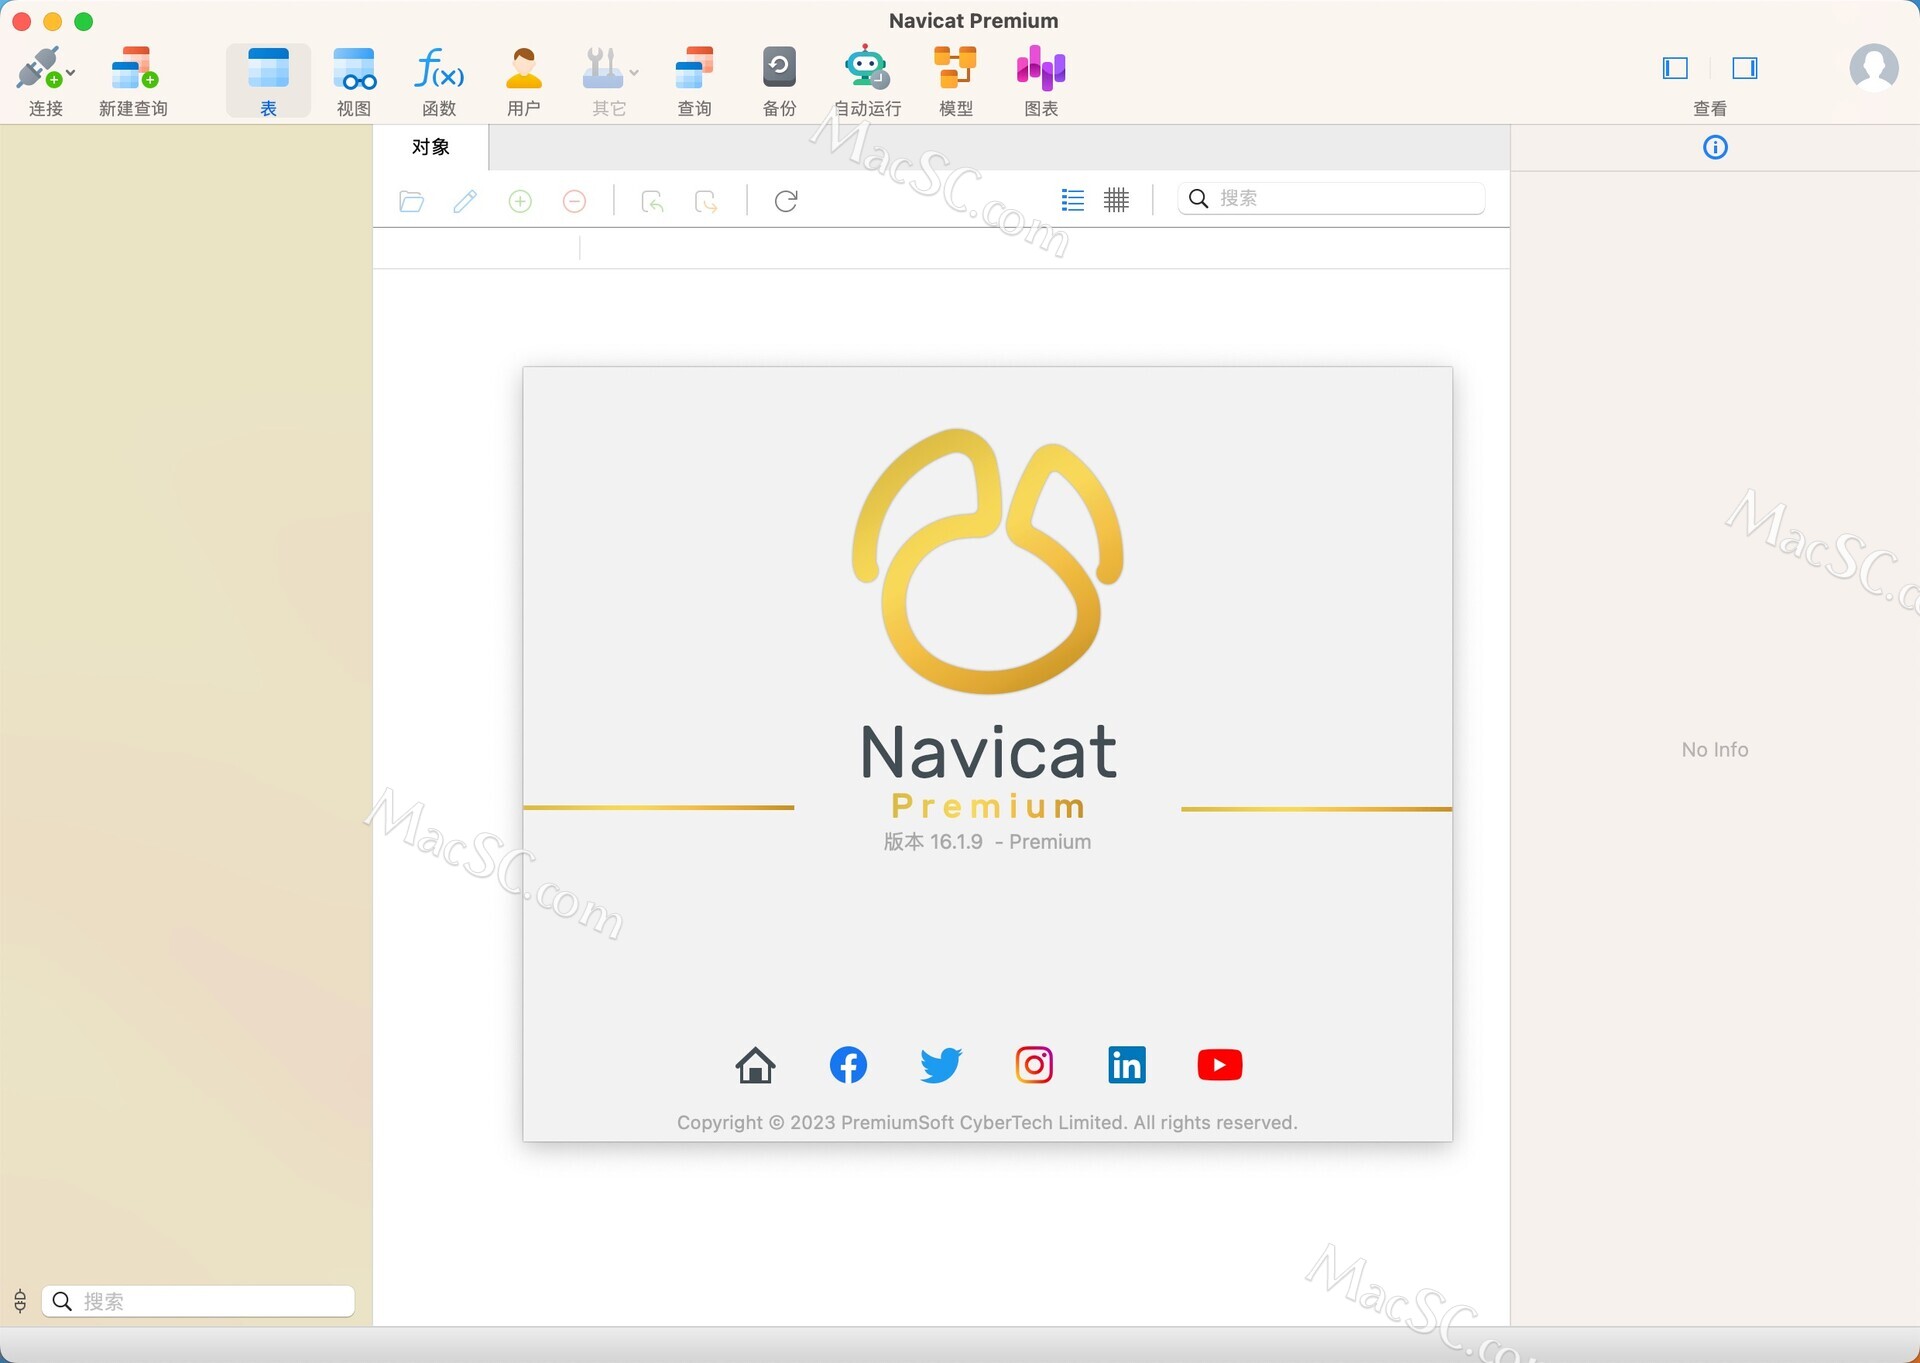Click the info tab icon in right pane

[1715, 148]
